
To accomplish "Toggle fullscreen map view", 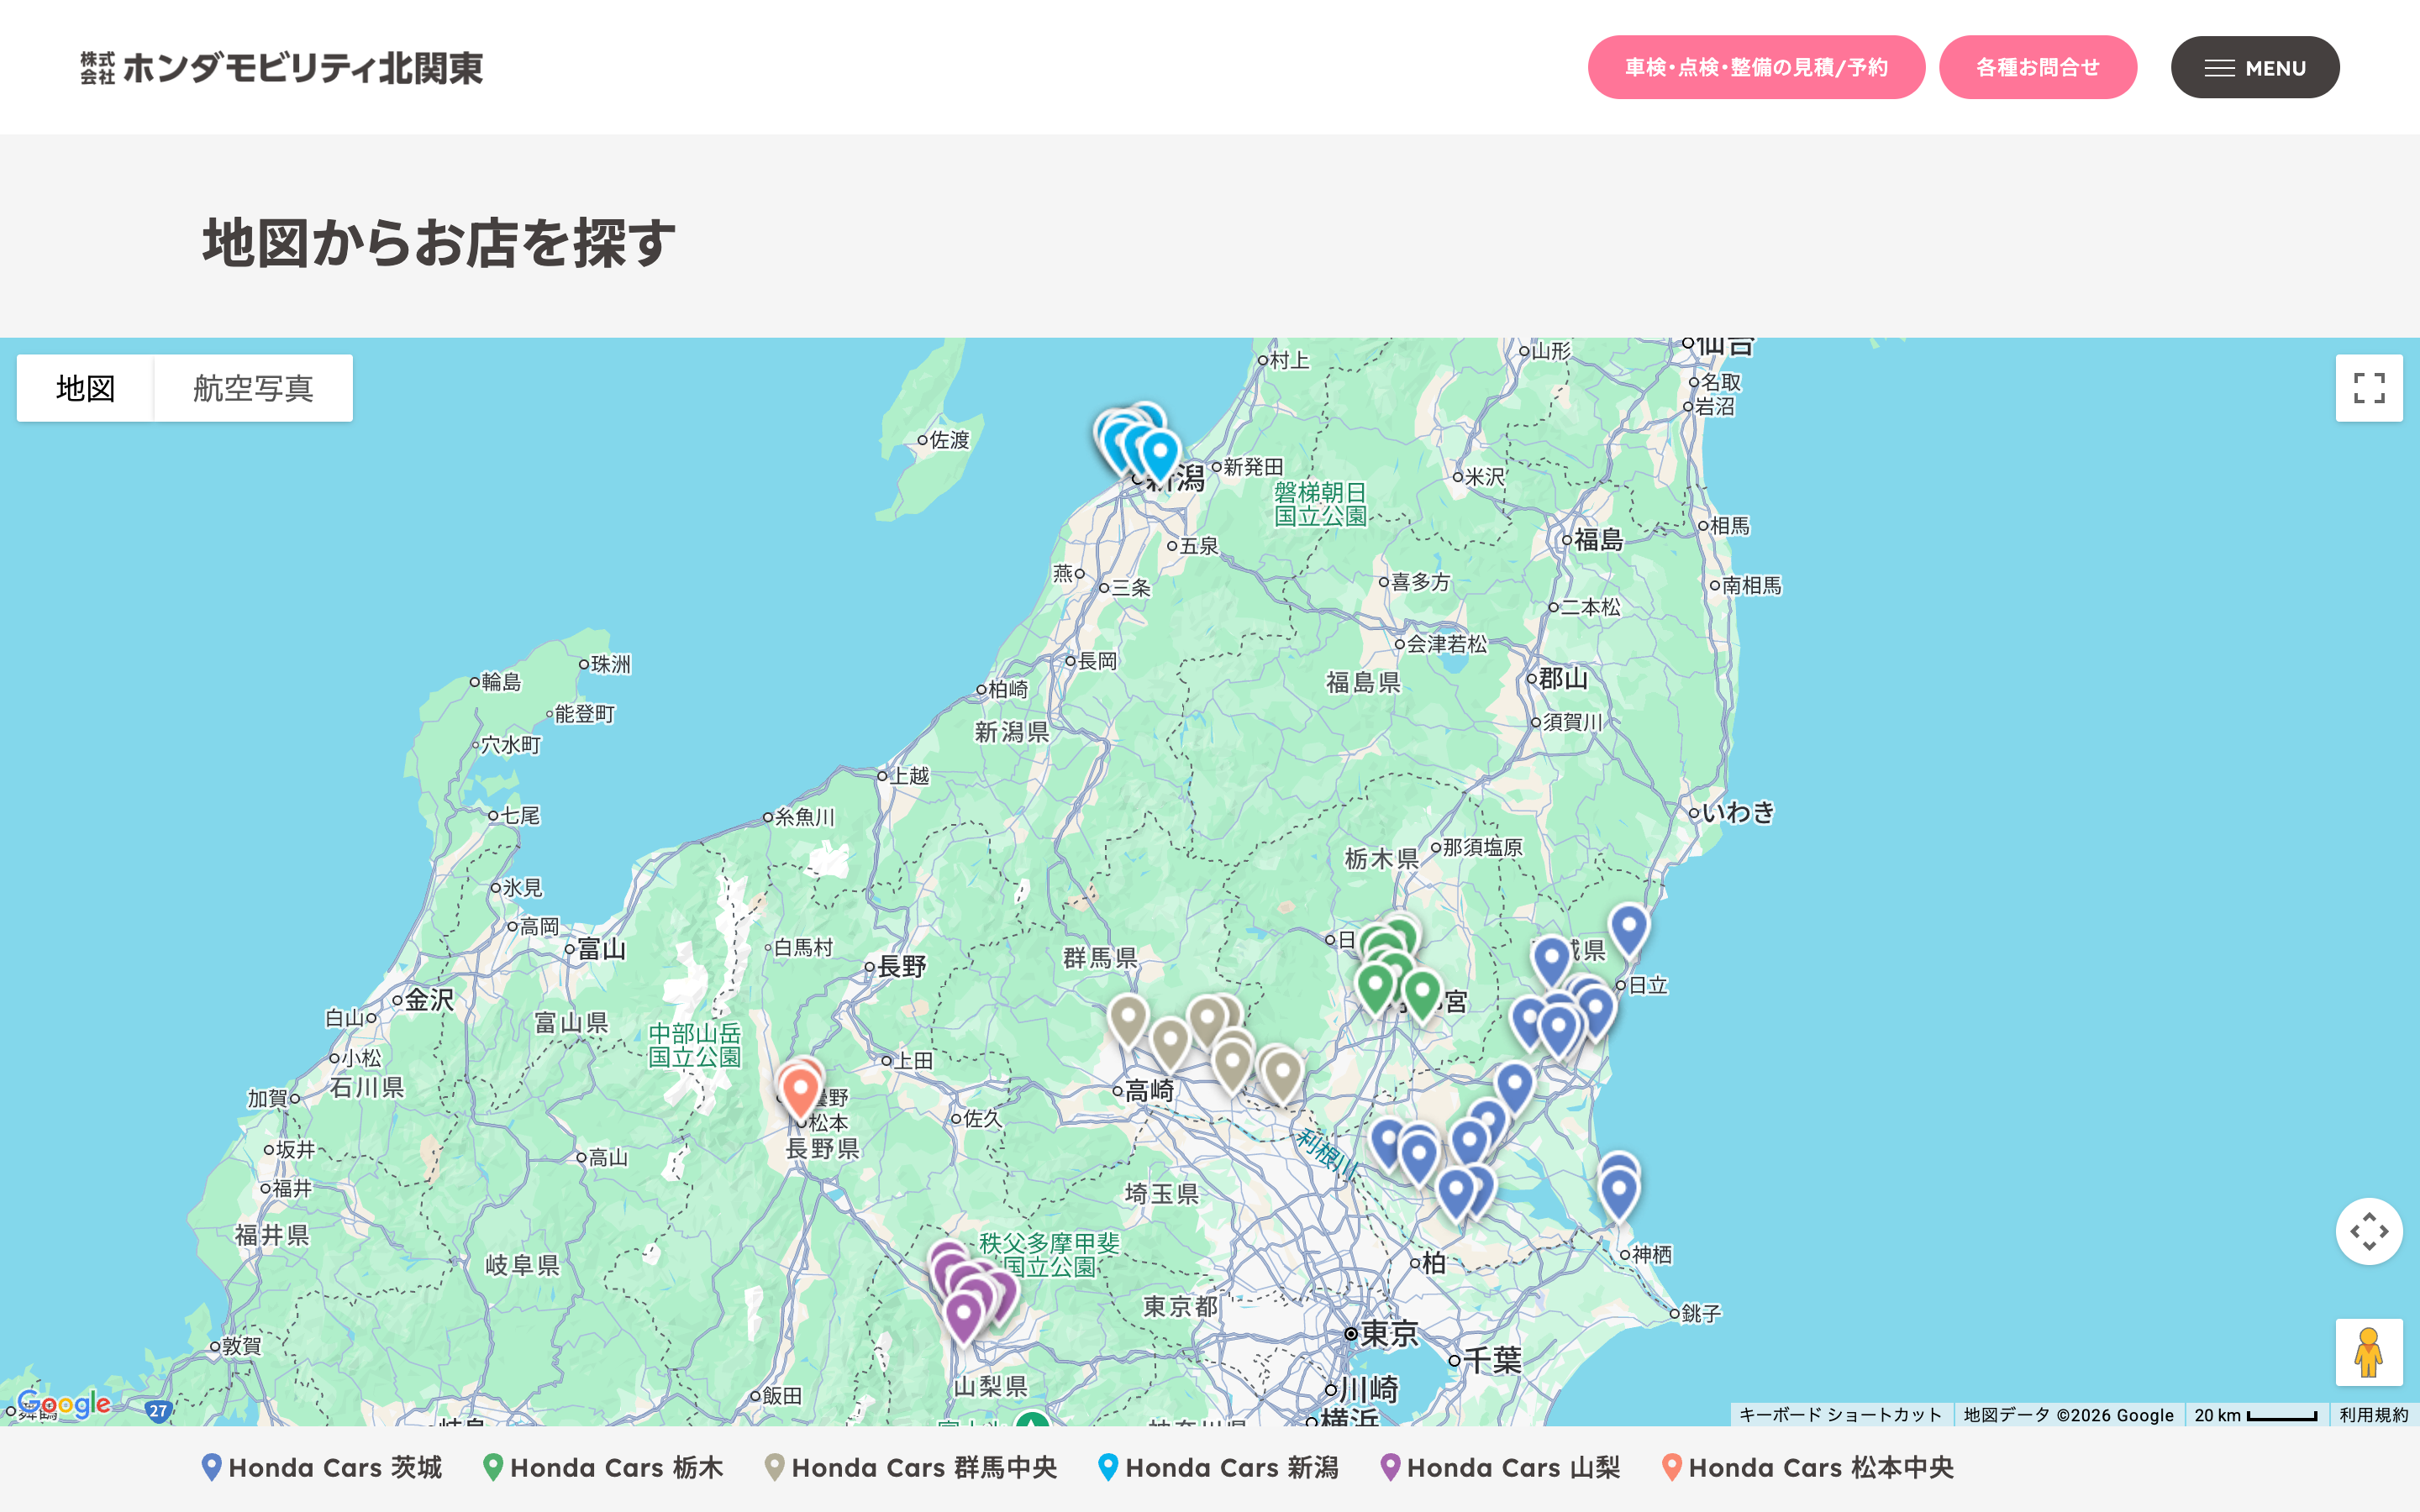I will click(x=2368, y=388).
